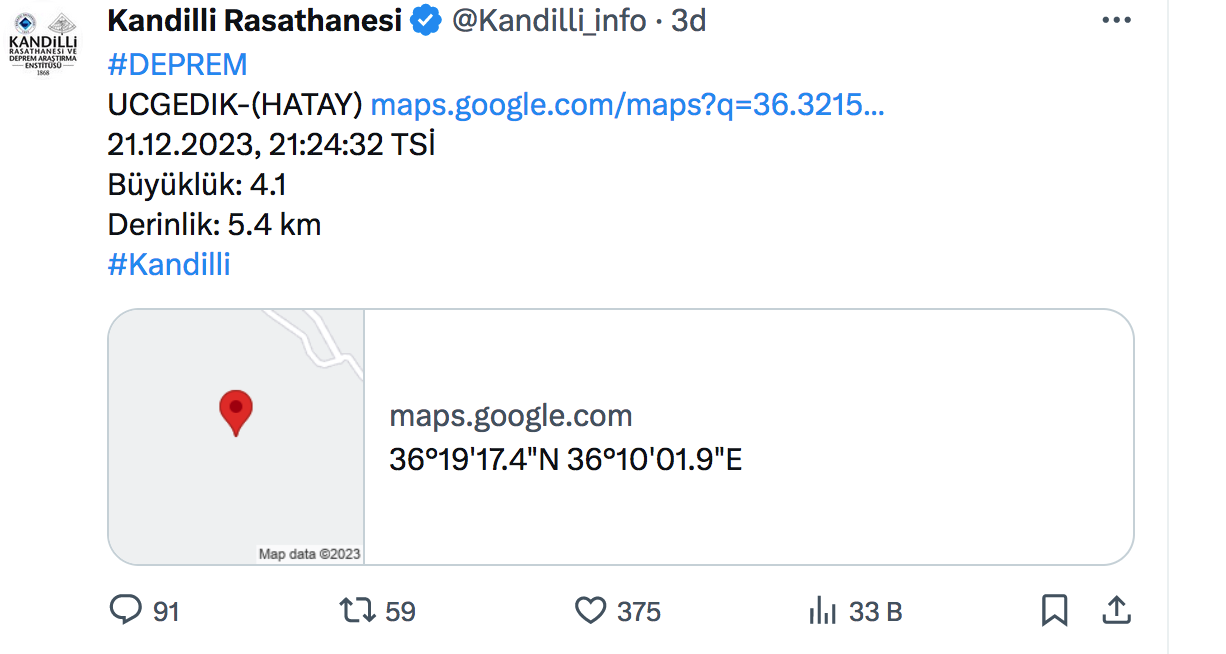Click the 375 likes count
This screenshot has height=654, width=1226.
pyautogui.click(x=639, y=611)
